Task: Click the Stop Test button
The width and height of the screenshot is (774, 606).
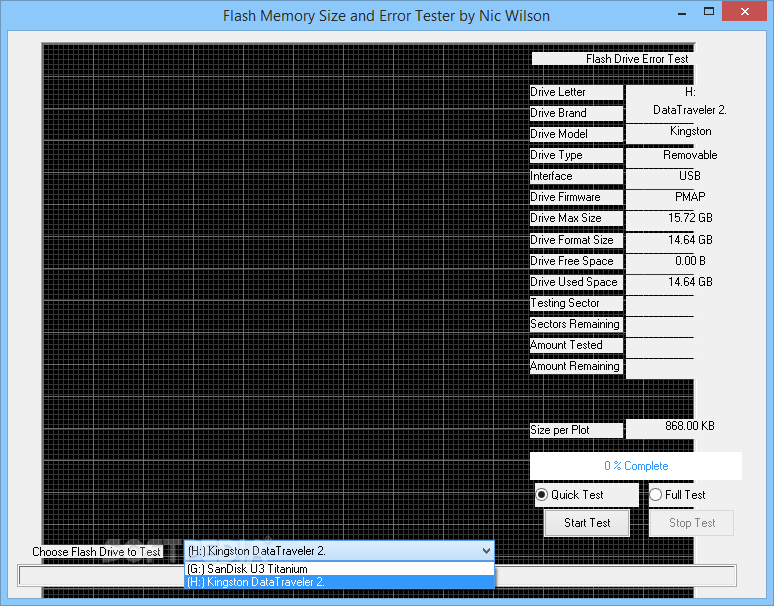Action: click(x=692, y=523)
